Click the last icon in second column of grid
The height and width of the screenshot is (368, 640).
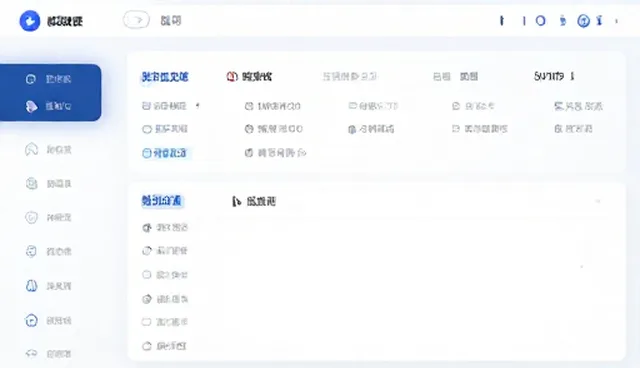click(x=249, y=153)
